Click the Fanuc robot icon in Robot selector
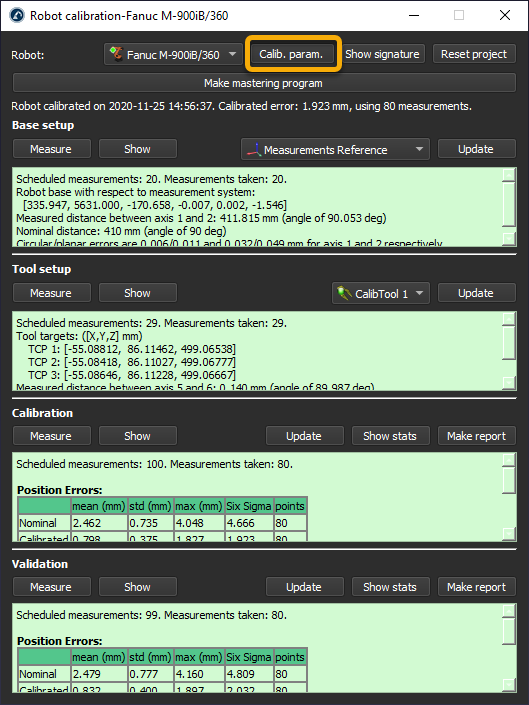Viewport: 529px width, 705px height. (x=116, y=54)
